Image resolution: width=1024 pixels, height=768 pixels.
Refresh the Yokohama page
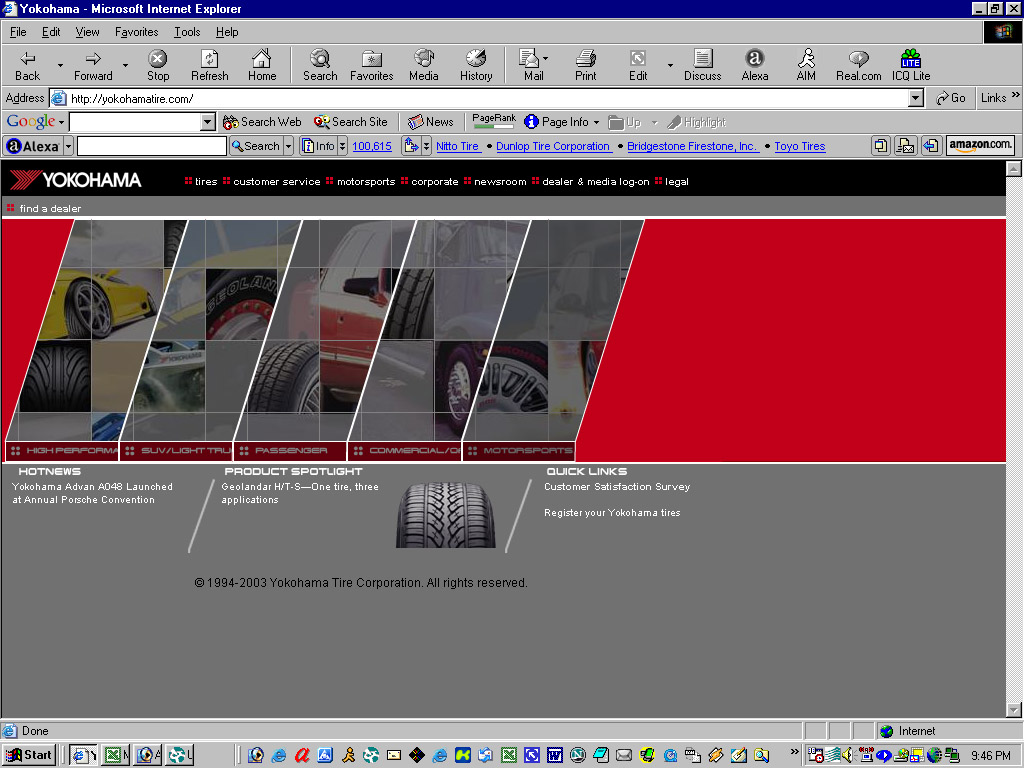click(210, 65)
